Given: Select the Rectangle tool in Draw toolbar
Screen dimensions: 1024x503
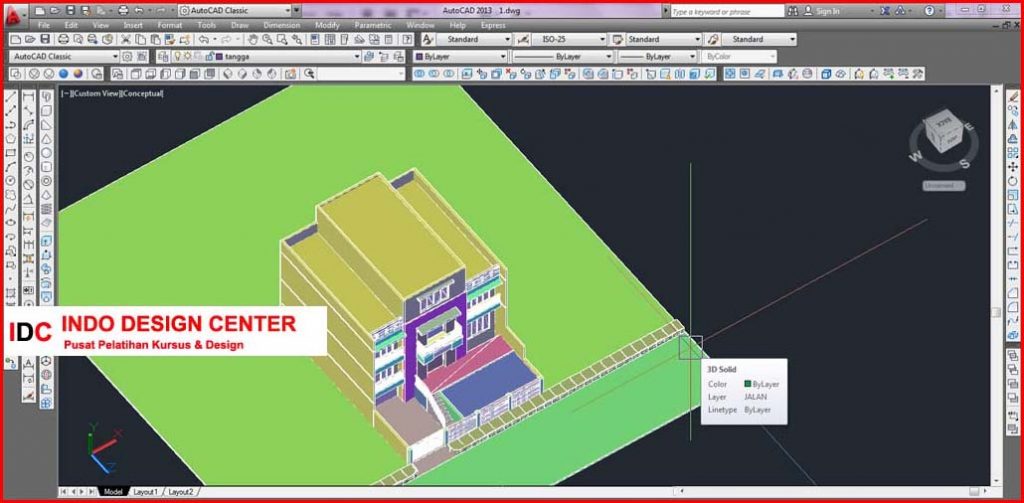Looking at the screenshot, I should click(x=10, y=153).
